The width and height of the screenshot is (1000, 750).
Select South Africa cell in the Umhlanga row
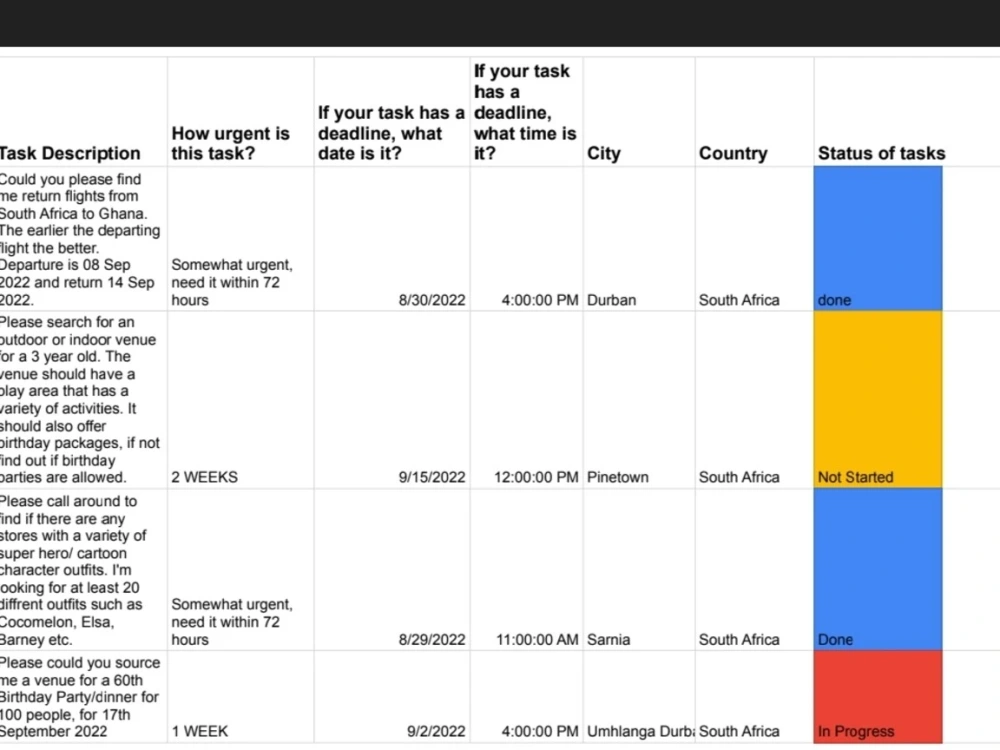tap(754, 697)
